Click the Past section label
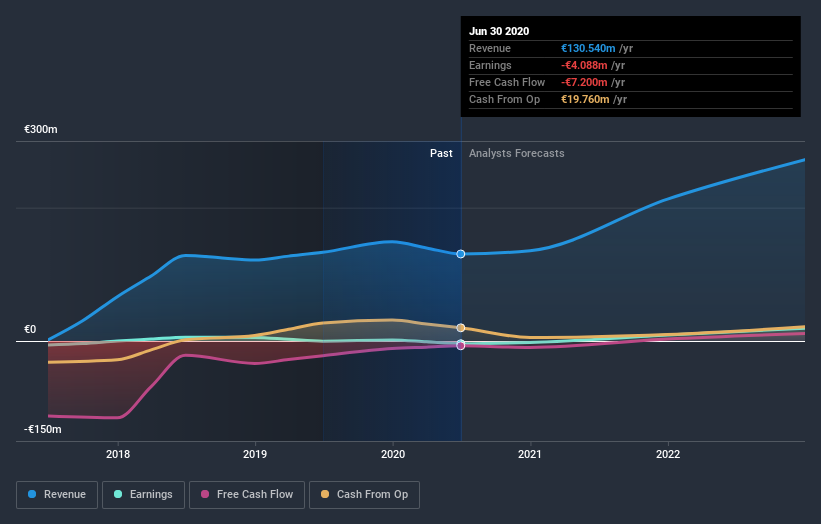Viewport: 821px width, 524px height. click(441, 153)
